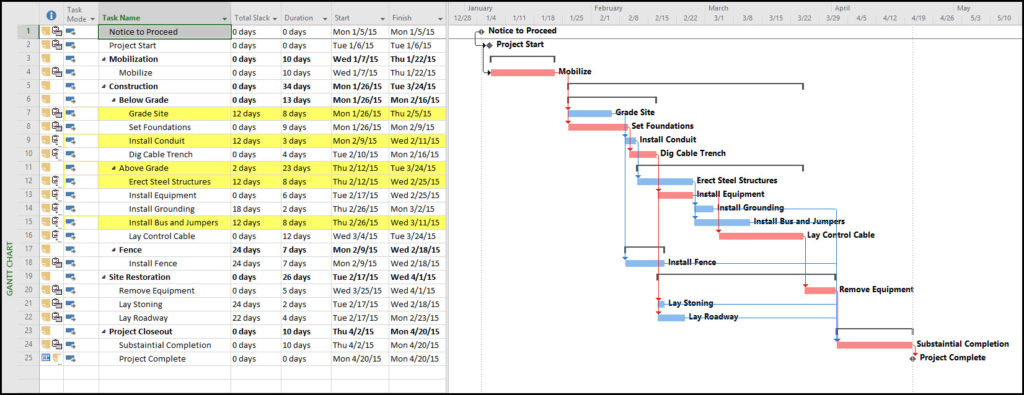The image size is (1024, 395).
Task: Click the March month timescale header
Action: pyautogui.click(x=718, y=8)
